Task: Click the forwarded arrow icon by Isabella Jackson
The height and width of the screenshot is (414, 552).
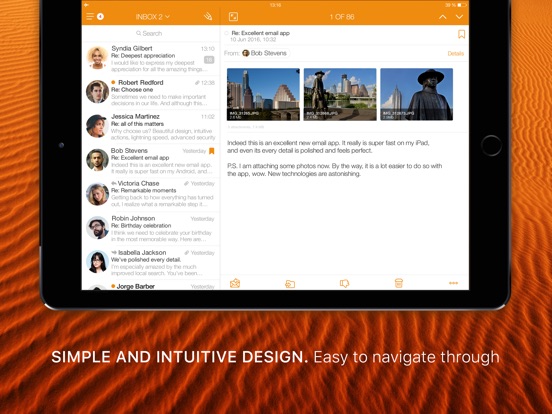Action: pyautogui.click(x=114, y=252)
